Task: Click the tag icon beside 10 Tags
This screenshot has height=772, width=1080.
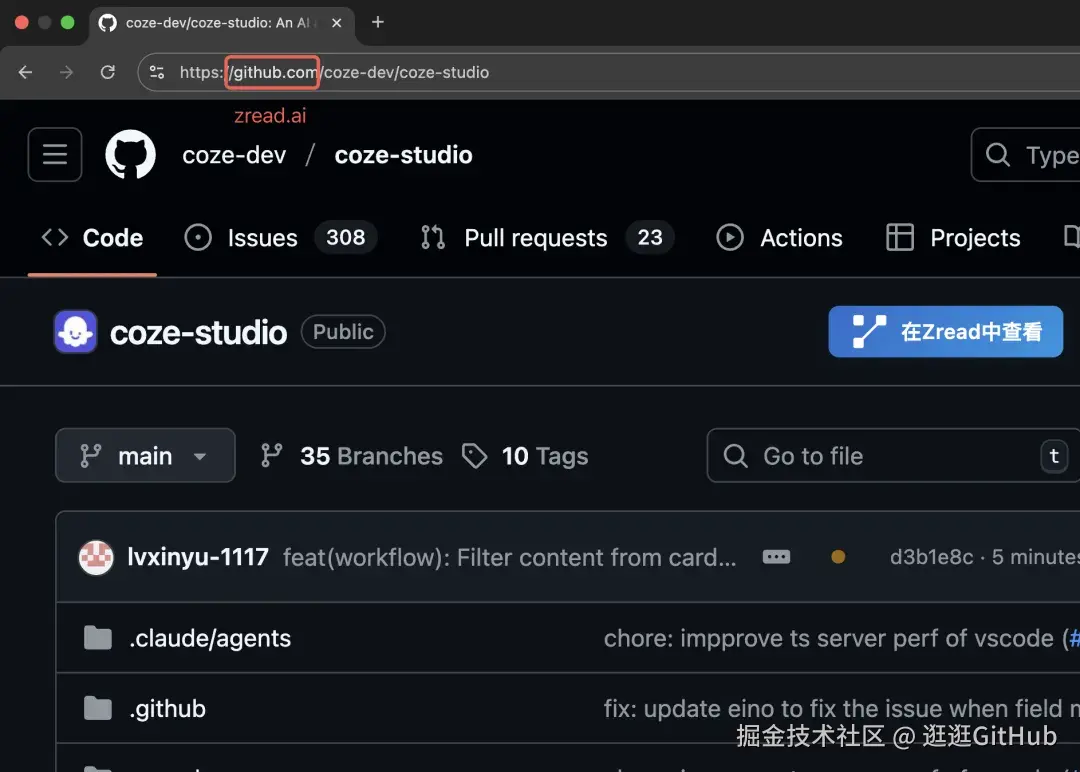Action: tap(475, 456)
